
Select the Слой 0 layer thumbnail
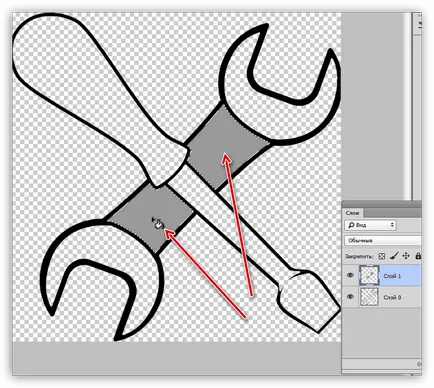369,297
